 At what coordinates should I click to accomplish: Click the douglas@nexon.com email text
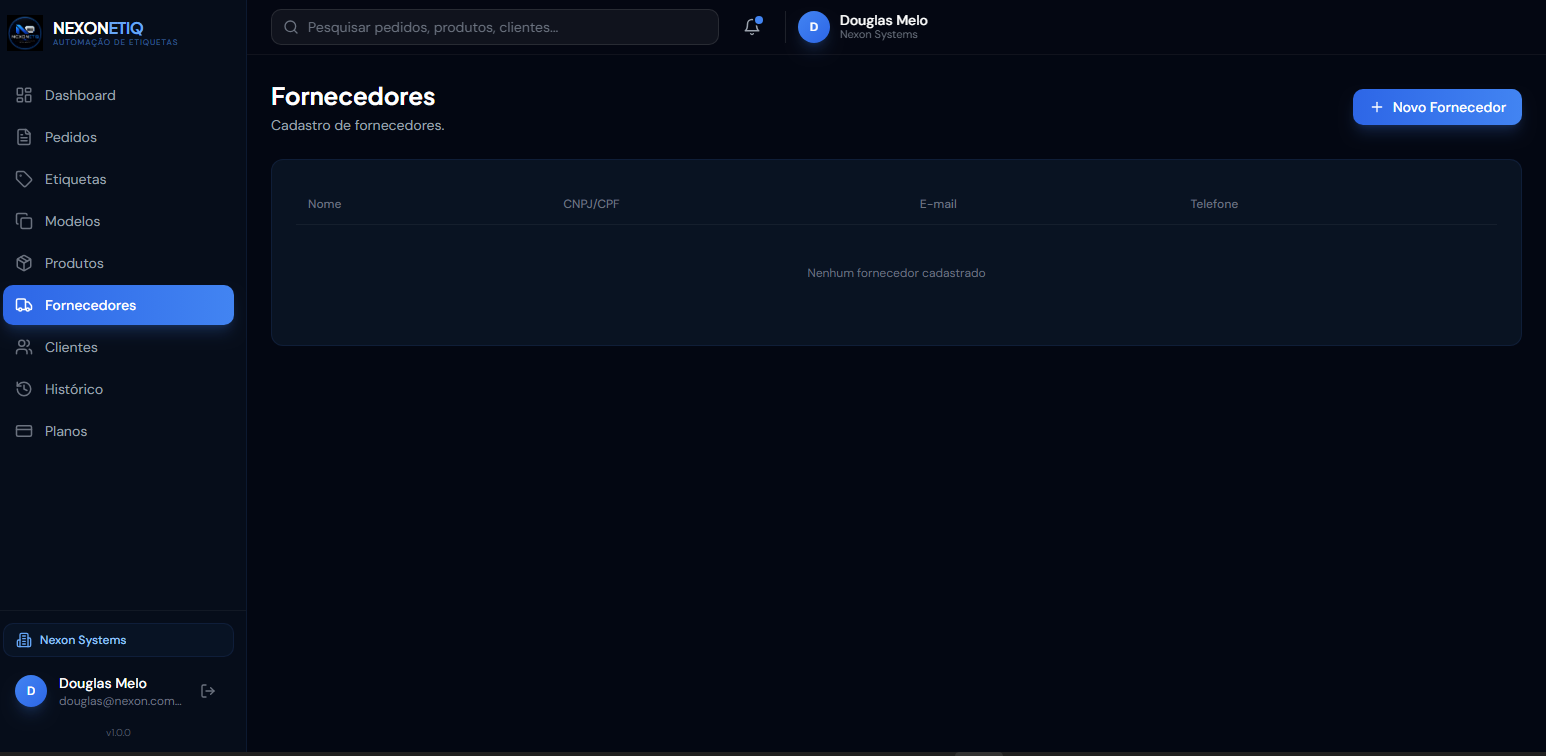pyautogui.click(x=120, y=702)
